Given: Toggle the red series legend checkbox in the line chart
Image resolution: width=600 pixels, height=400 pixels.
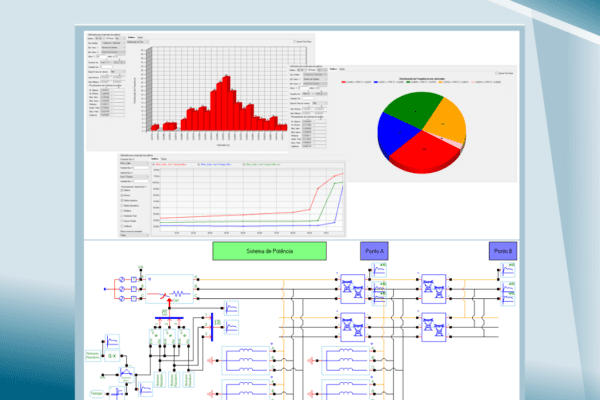Looking at the screenshot, I should [x=153, y=164].
